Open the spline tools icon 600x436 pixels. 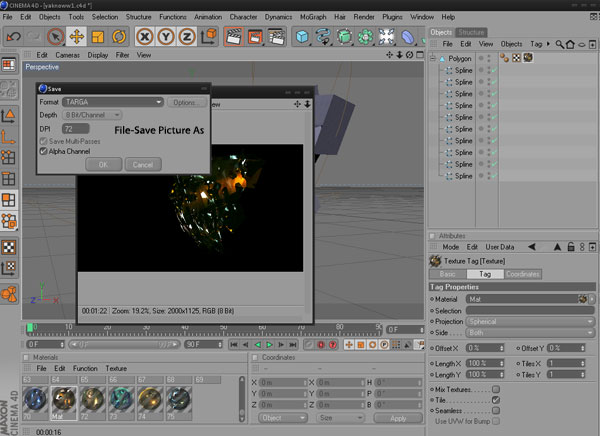tap(323, 37)
